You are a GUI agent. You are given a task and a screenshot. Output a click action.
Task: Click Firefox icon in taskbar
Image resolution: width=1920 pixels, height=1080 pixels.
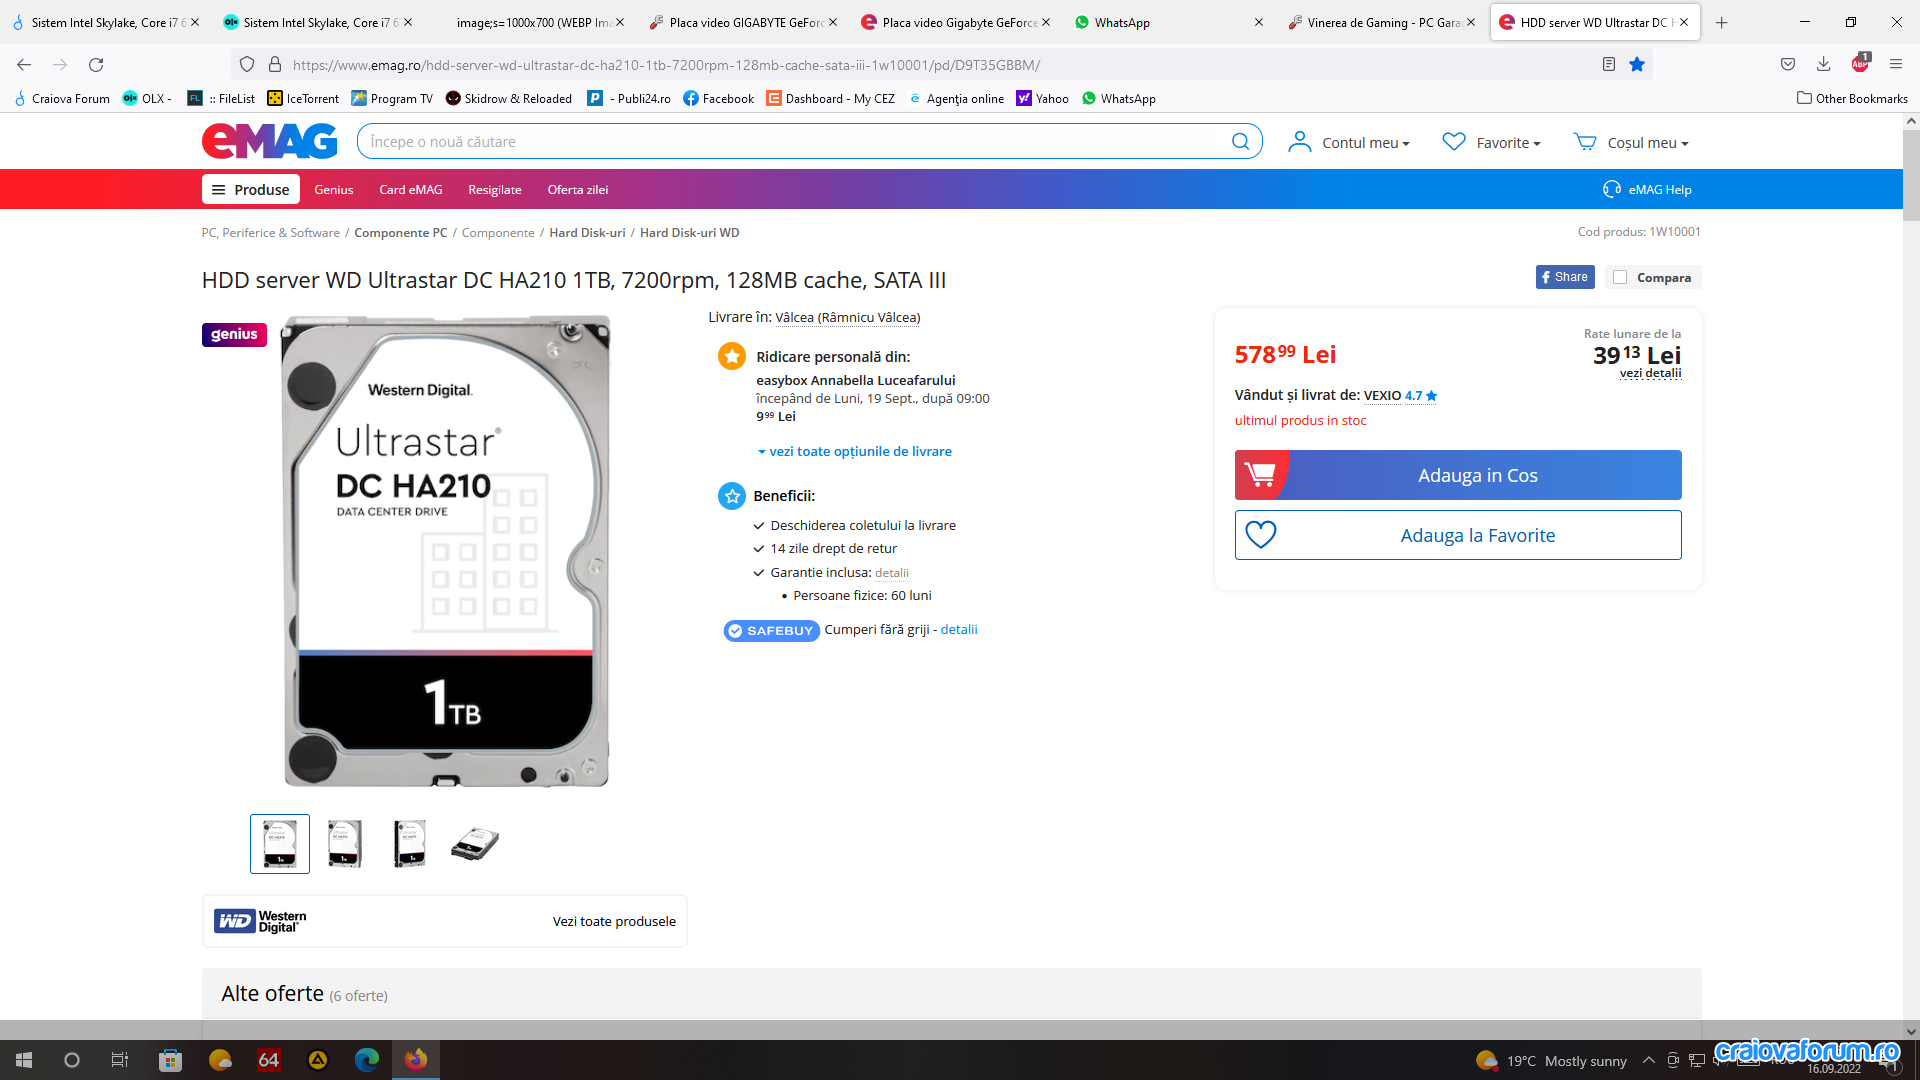click(x=416, y=1060)
